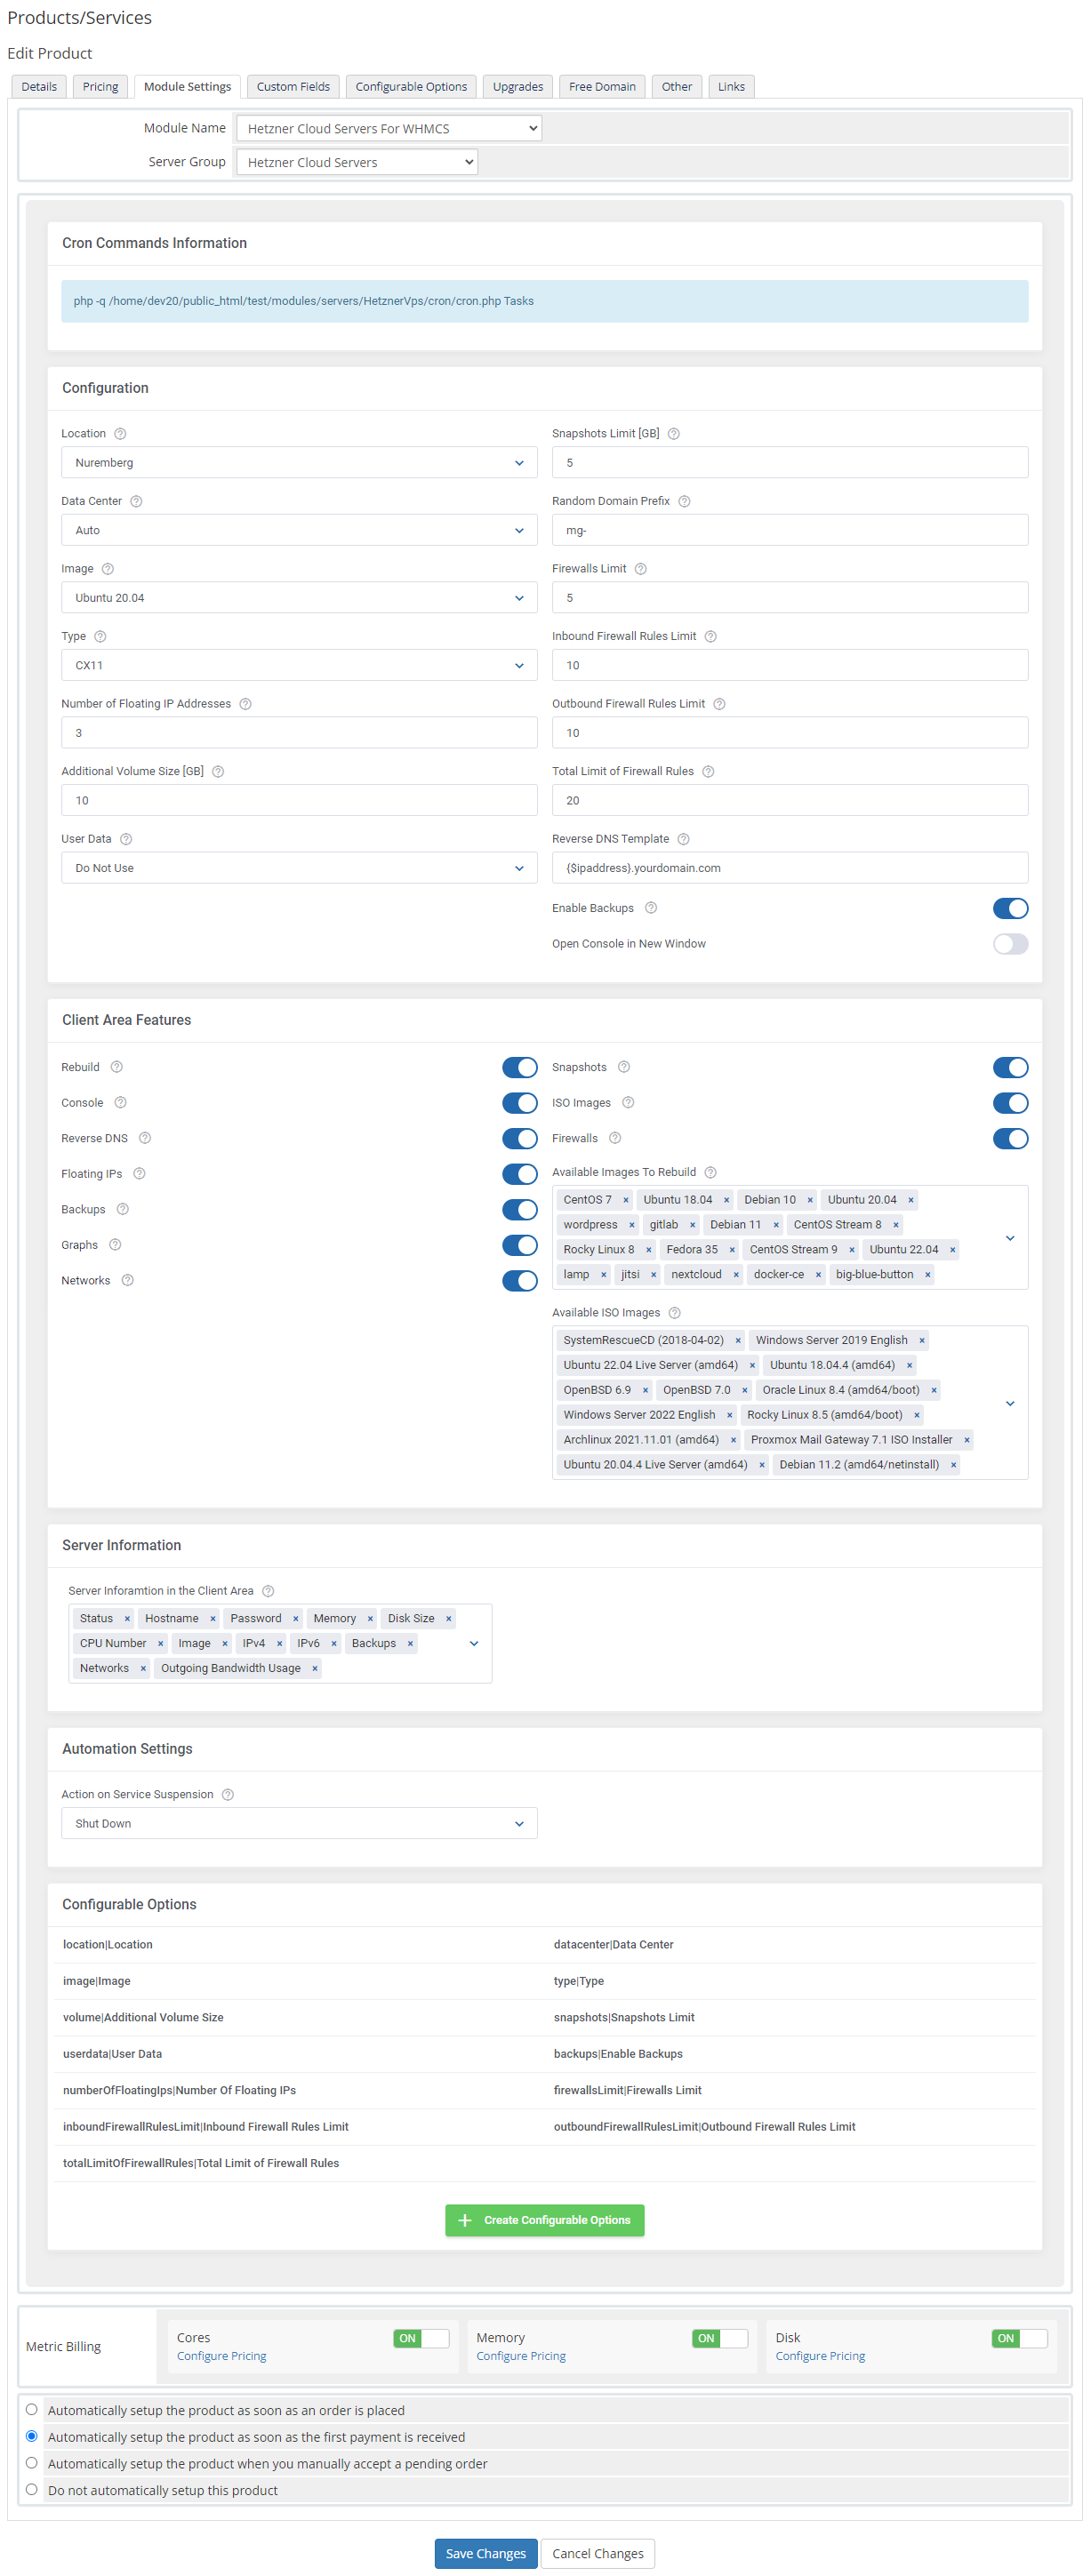Click help icon next to Random Domain Prefix
The height and width of the screenshot is (2576, 1091).
pos(685,501)
